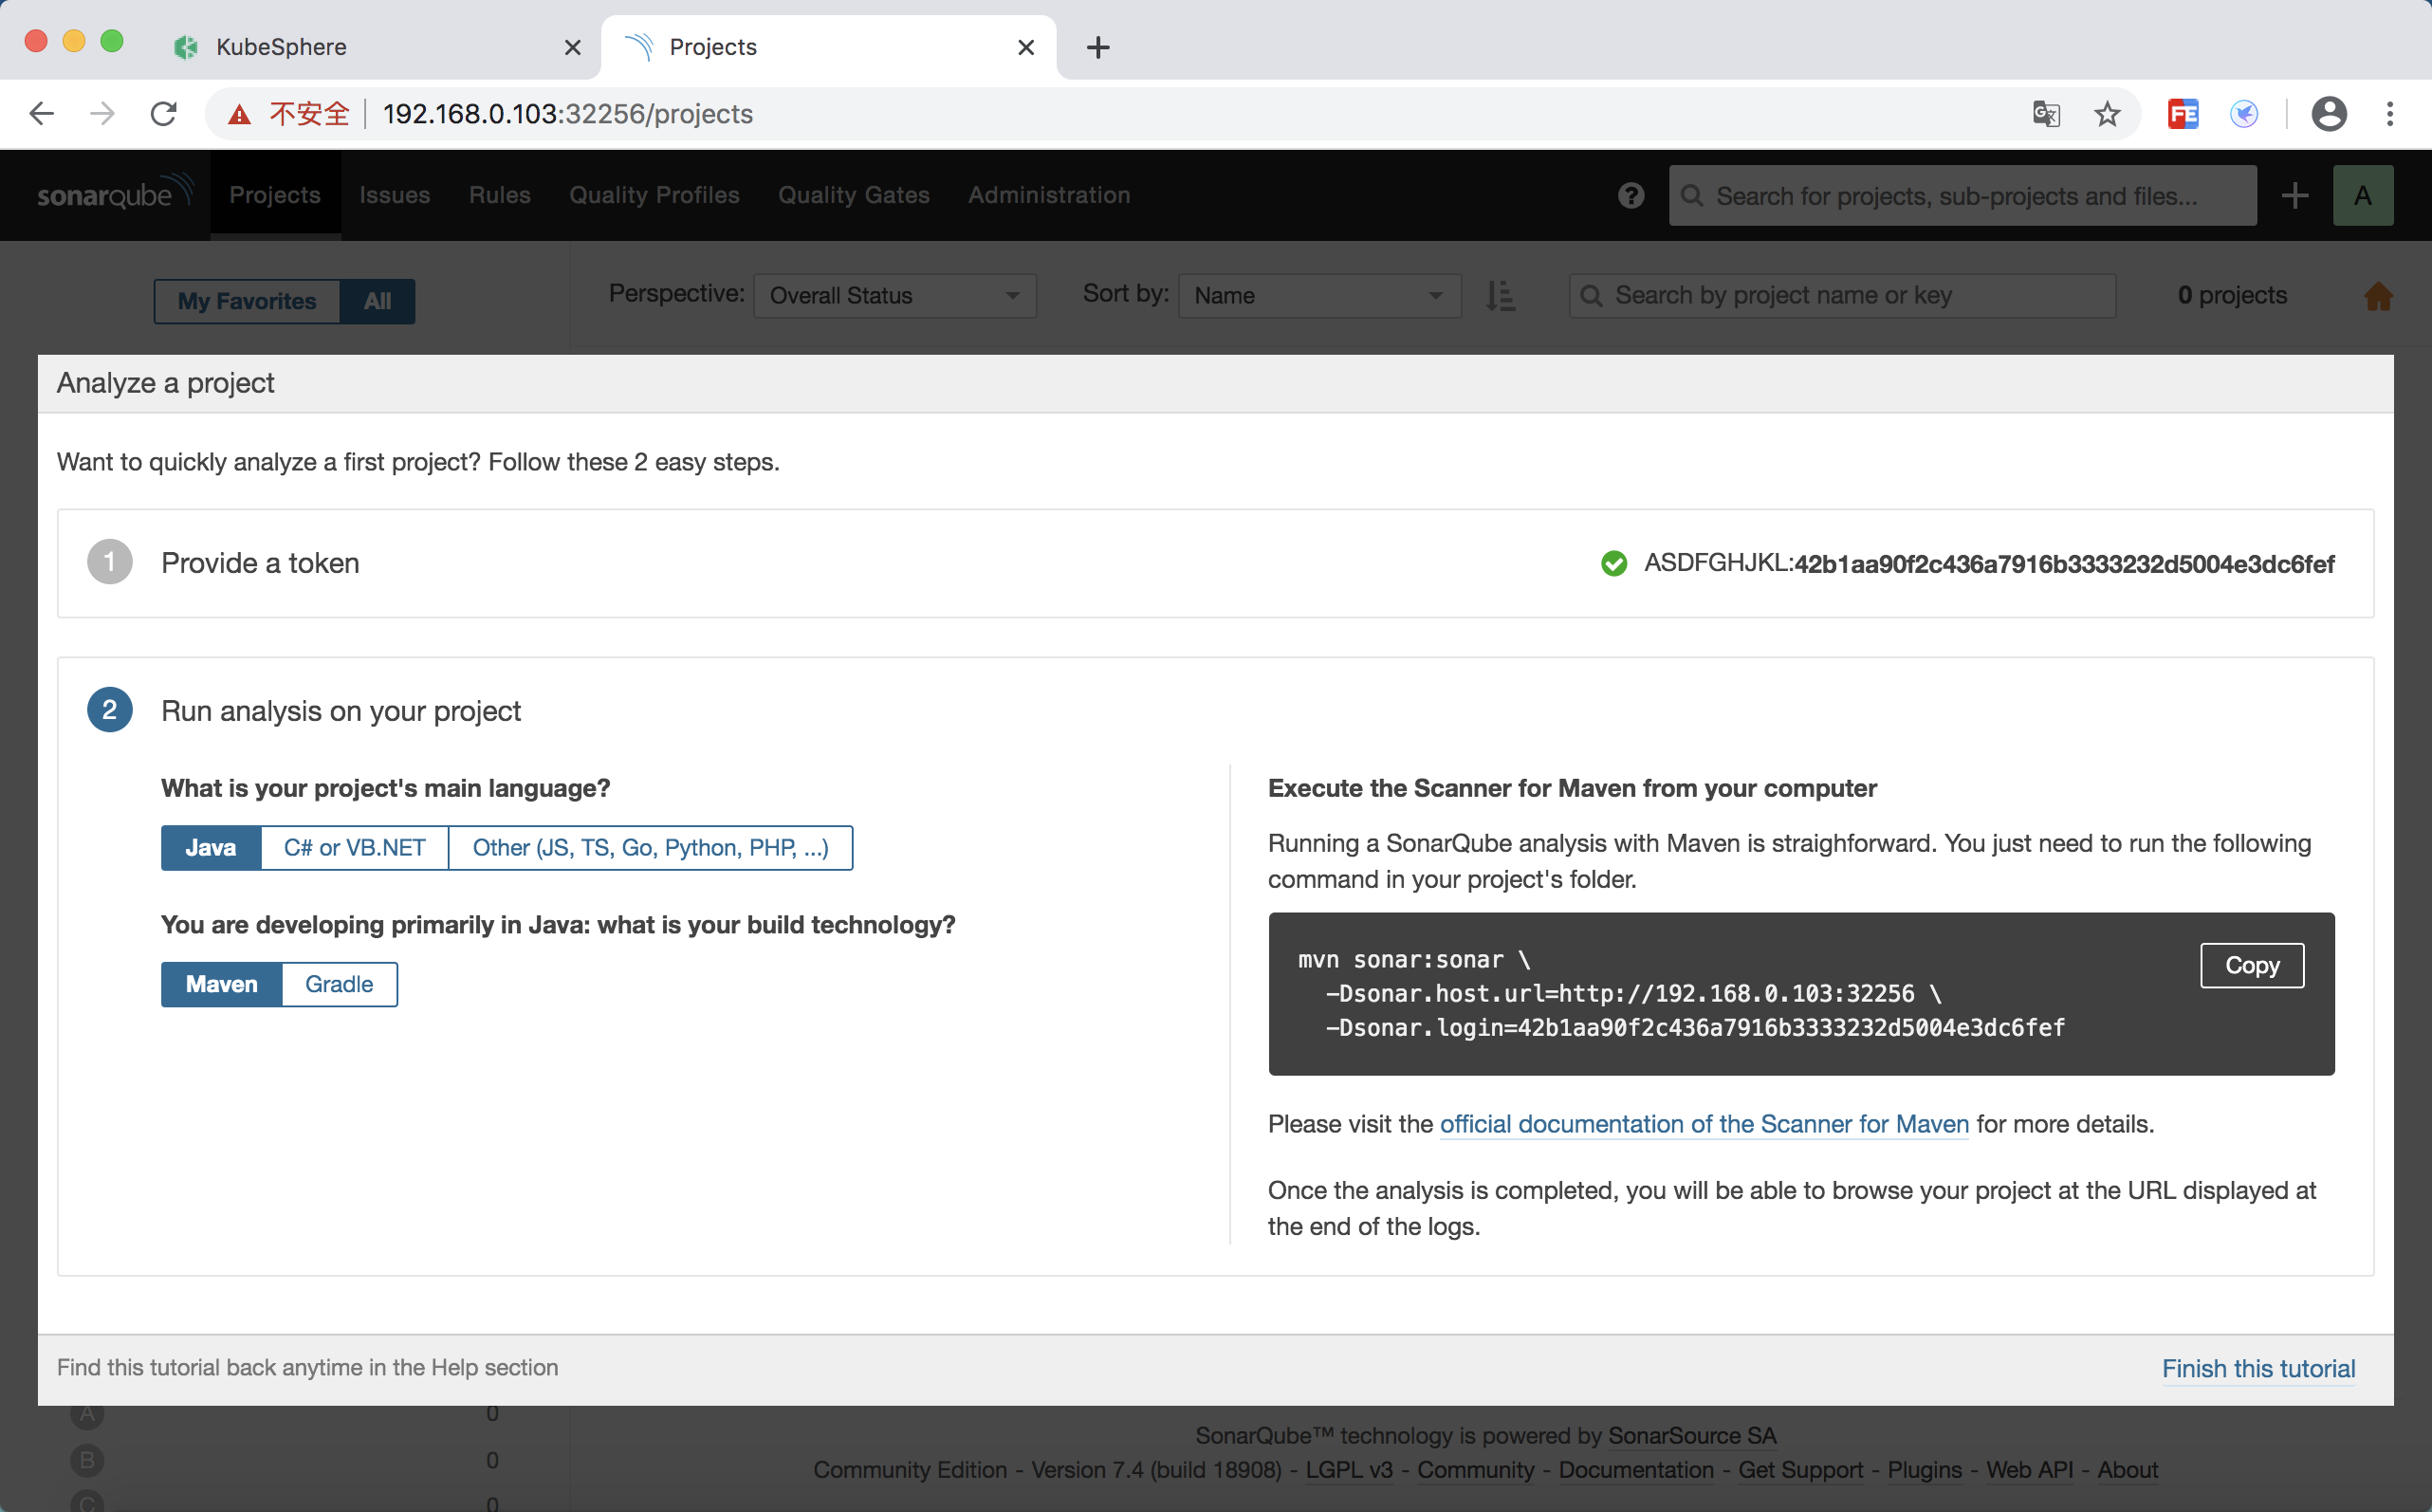Switch to the KubeSphere browser tab
Image resolution: width=2432 pixels, height=1512 pixels.
tap(282, 47)
